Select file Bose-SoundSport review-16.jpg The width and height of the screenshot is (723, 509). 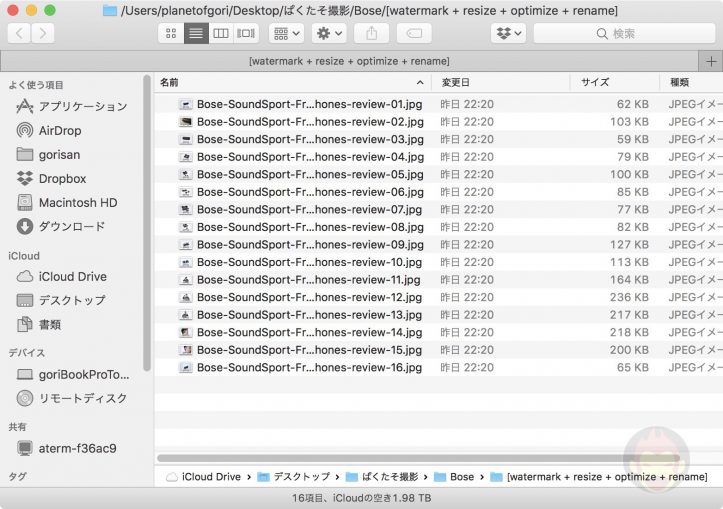pyautogui.click(x=439, y=367)
